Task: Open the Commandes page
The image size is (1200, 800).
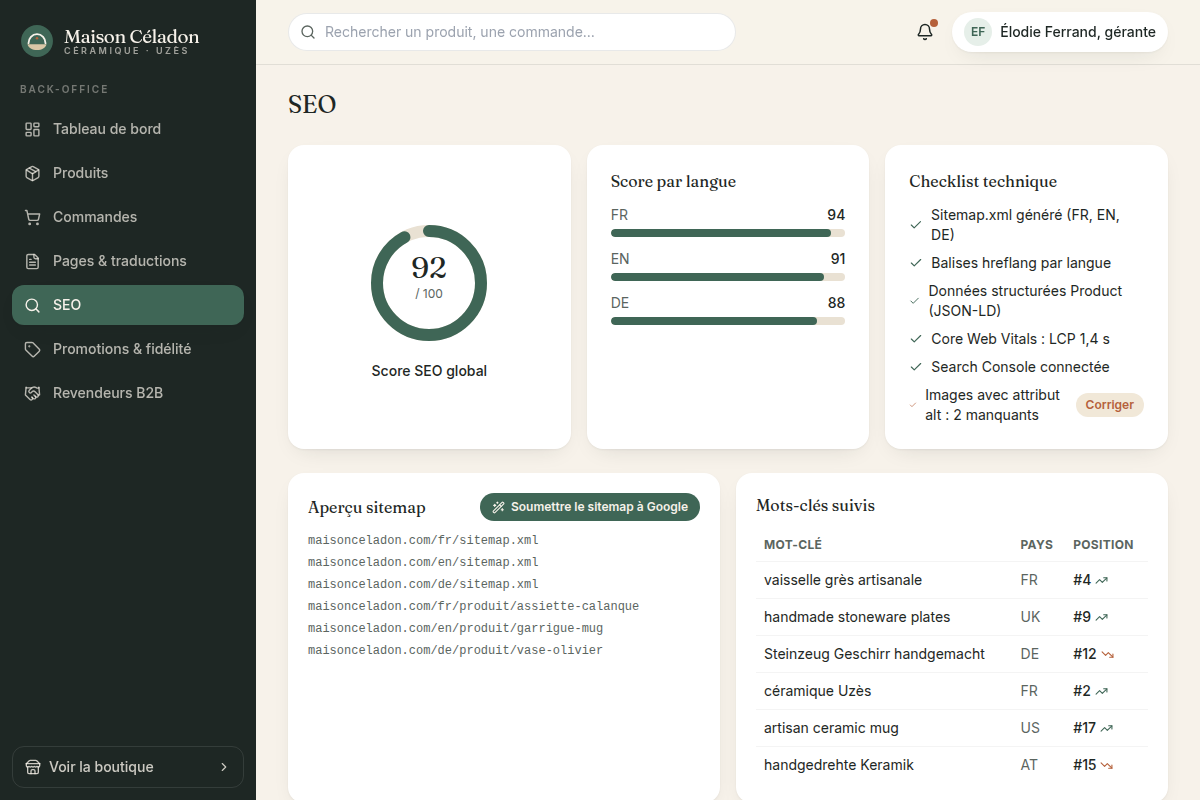Action: [128, 217]
